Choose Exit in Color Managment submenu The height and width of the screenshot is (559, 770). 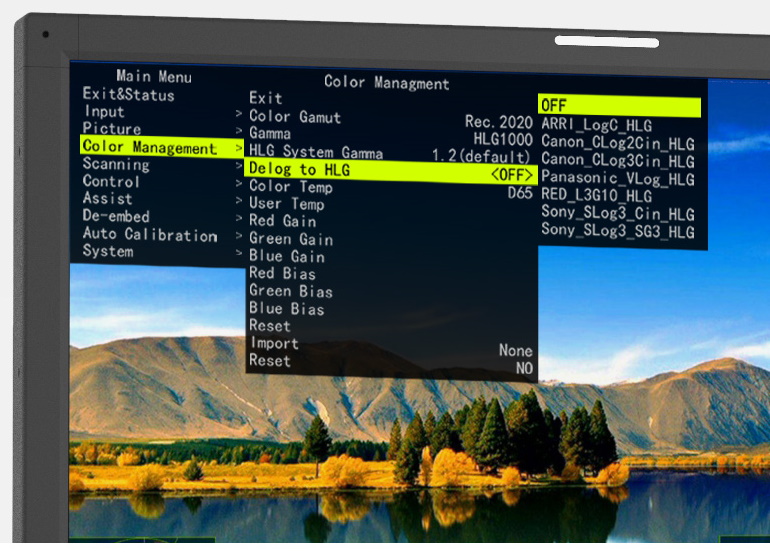[x=266, y=98]
